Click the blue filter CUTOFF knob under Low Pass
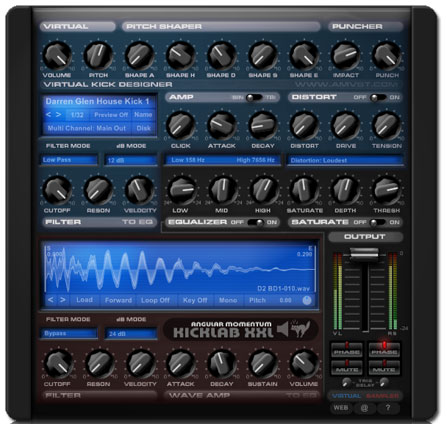This screenshot has height=424, width=447. pyautogui.click(x=57, y=190)
